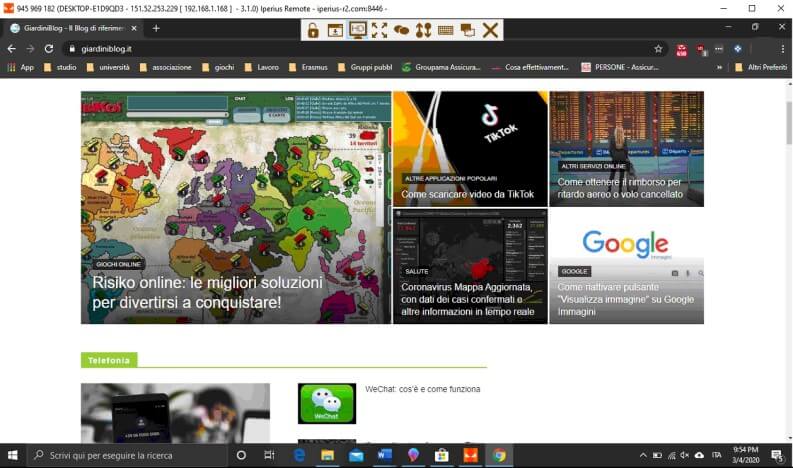This screenshot has height=468, width=793.
Task: Show hidden system tray icons
Action: coord(643,455)
